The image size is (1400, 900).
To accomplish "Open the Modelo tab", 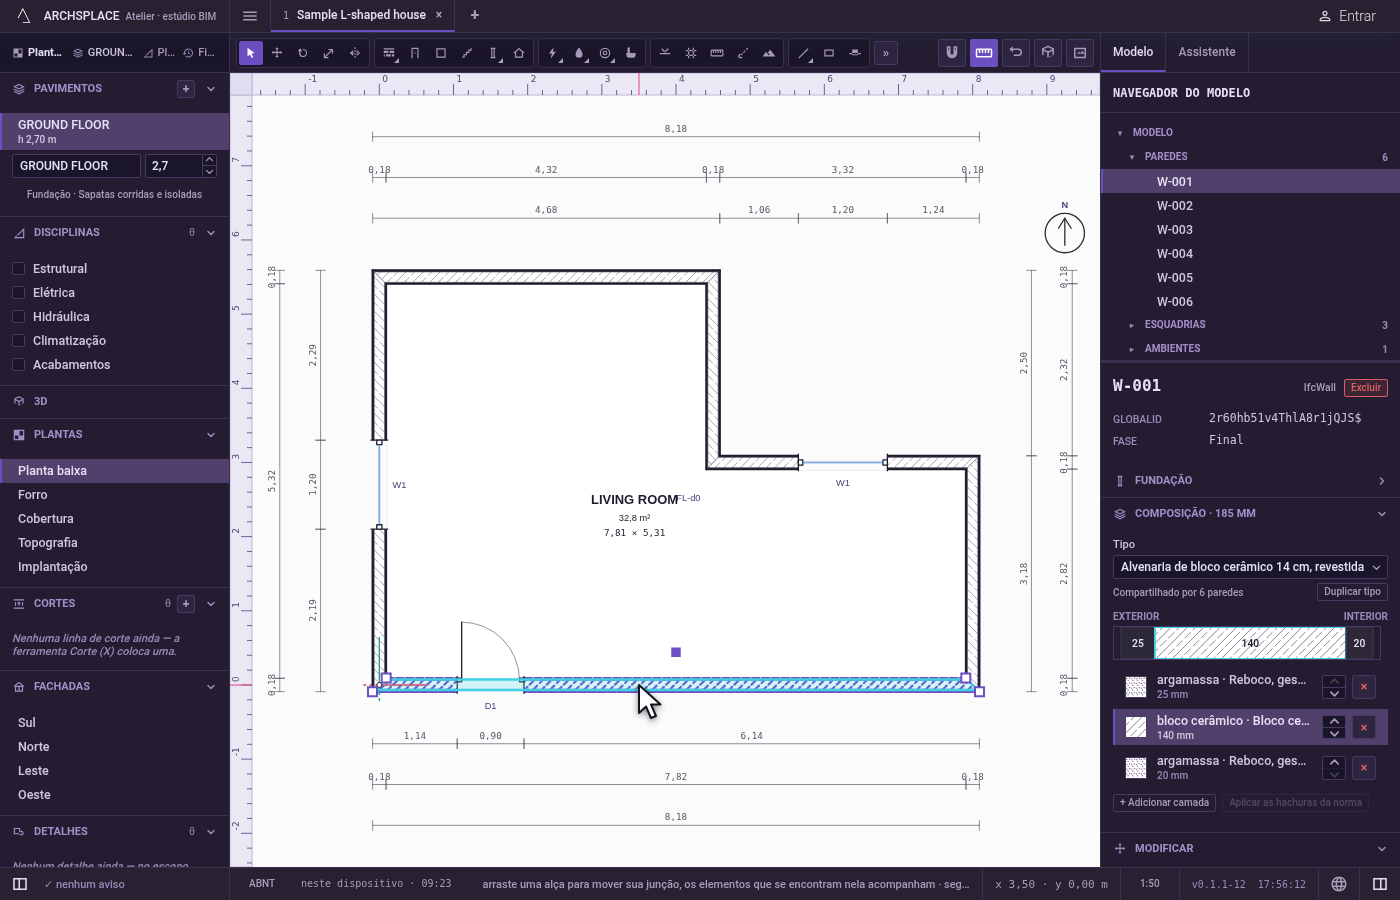I will coord(1133,52).
